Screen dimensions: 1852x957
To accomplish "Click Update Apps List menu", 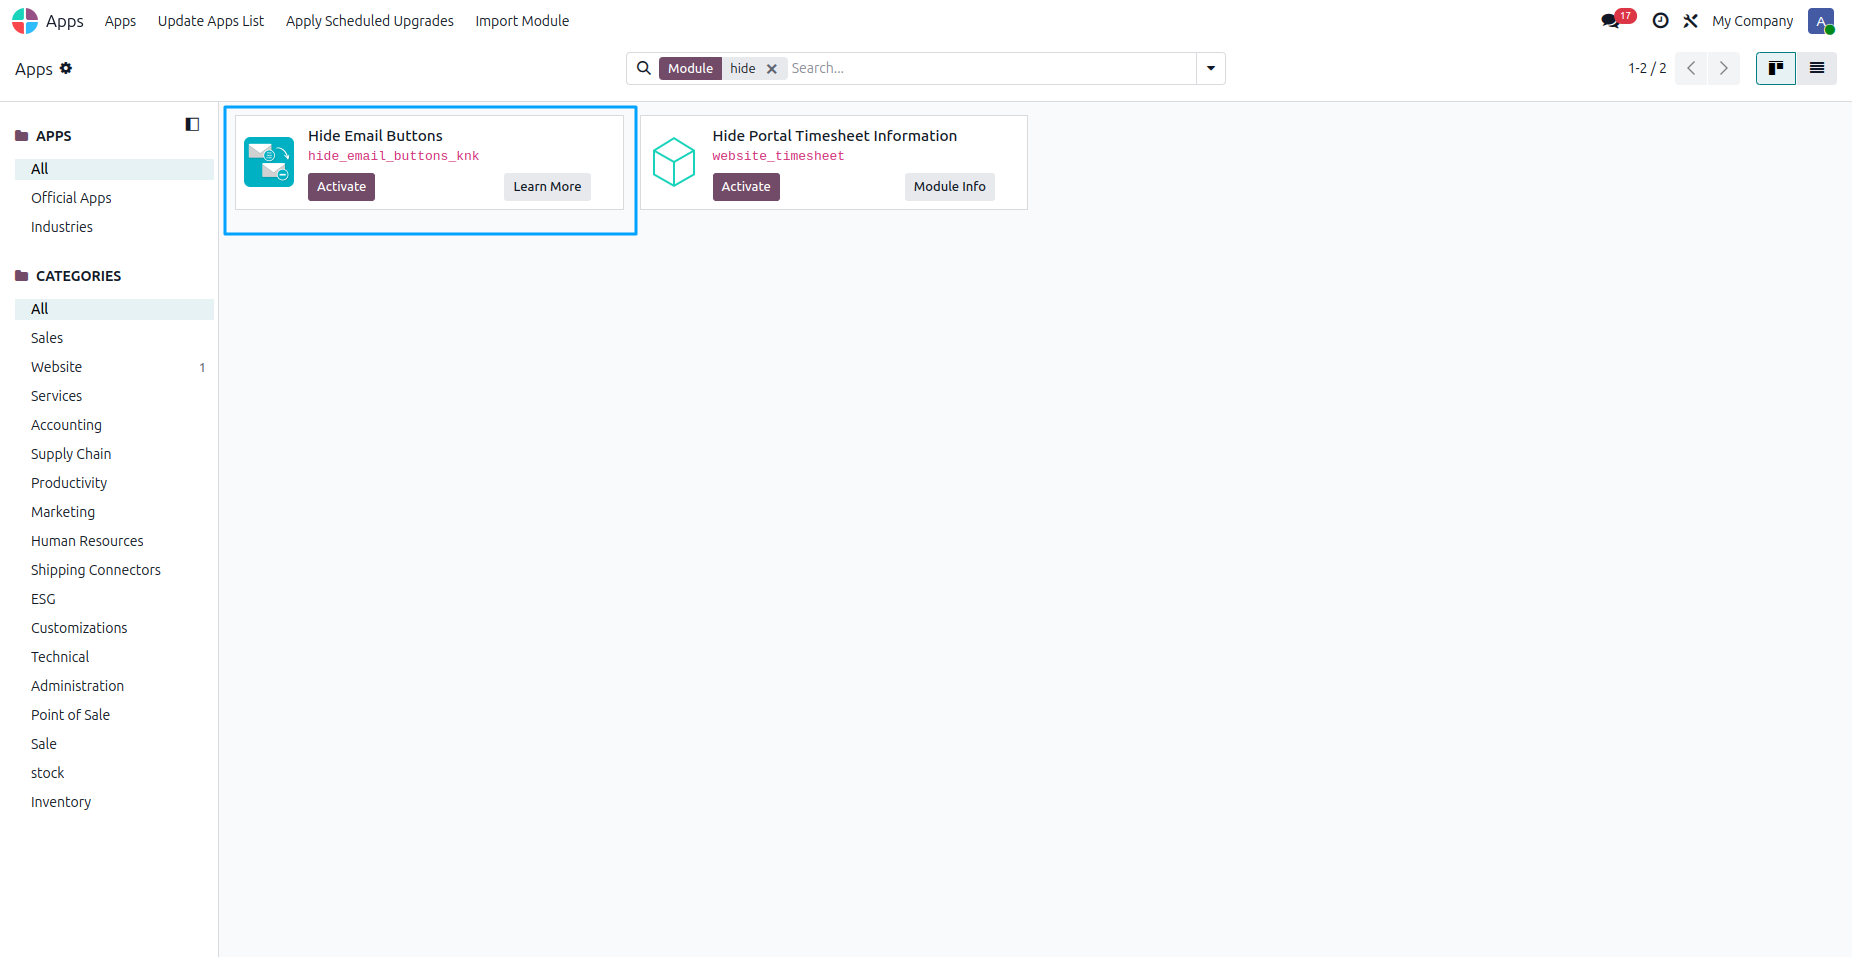I will tap(211, 21).
